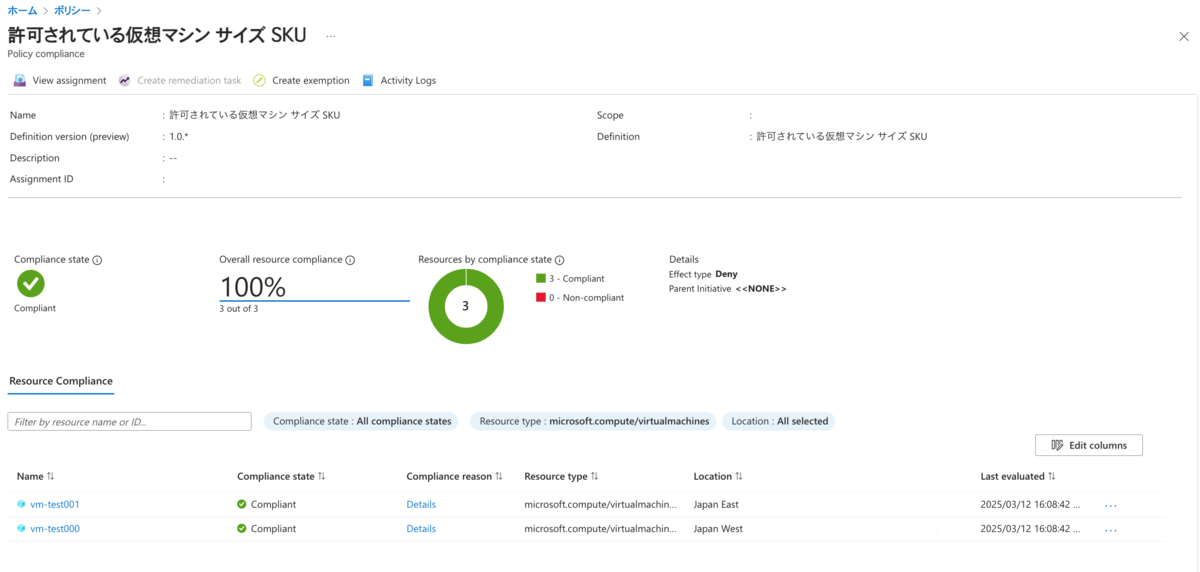Click the Create remediation task icon

point(125,80)
